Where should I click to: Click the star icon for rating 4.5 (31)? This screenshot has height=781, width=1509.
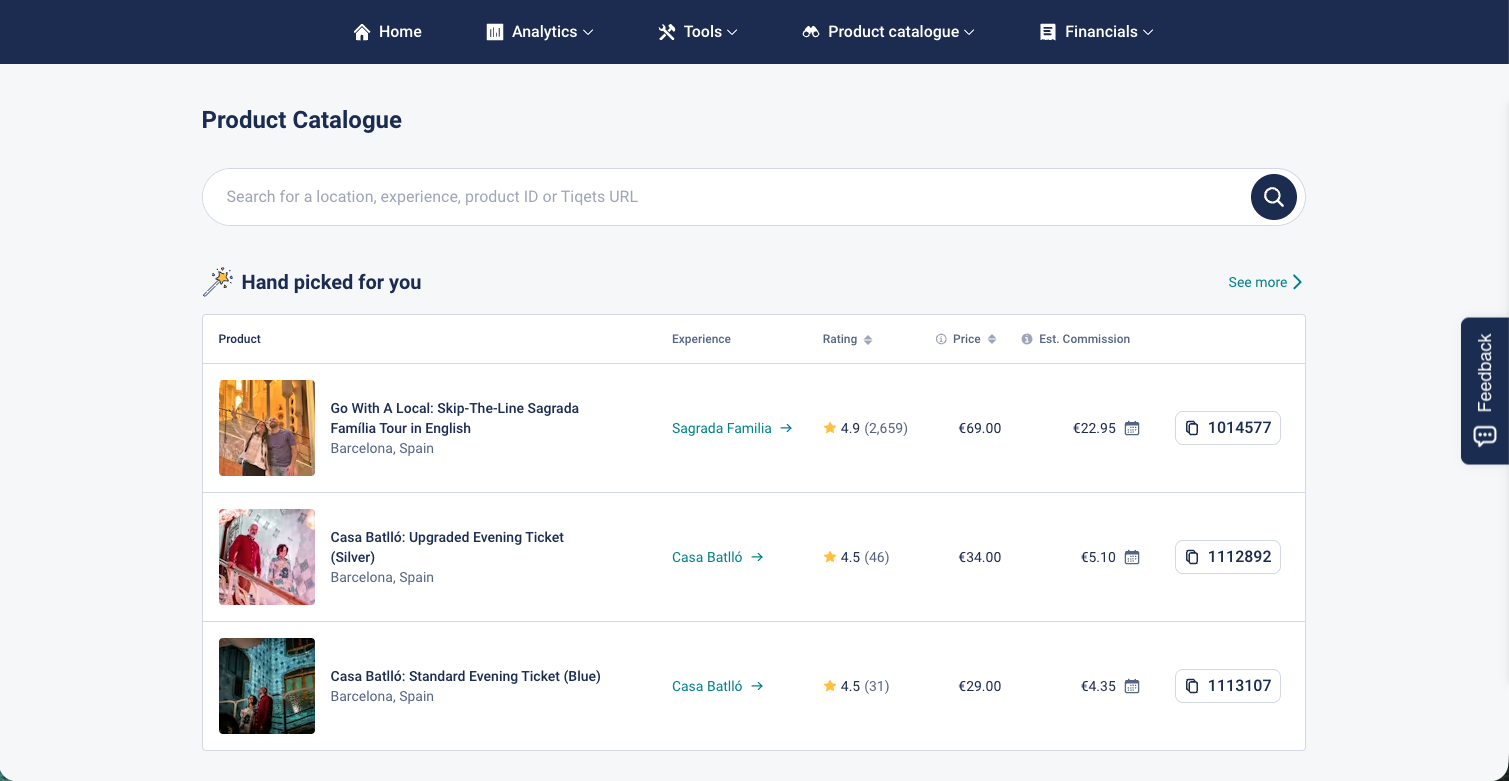[830, 686]
